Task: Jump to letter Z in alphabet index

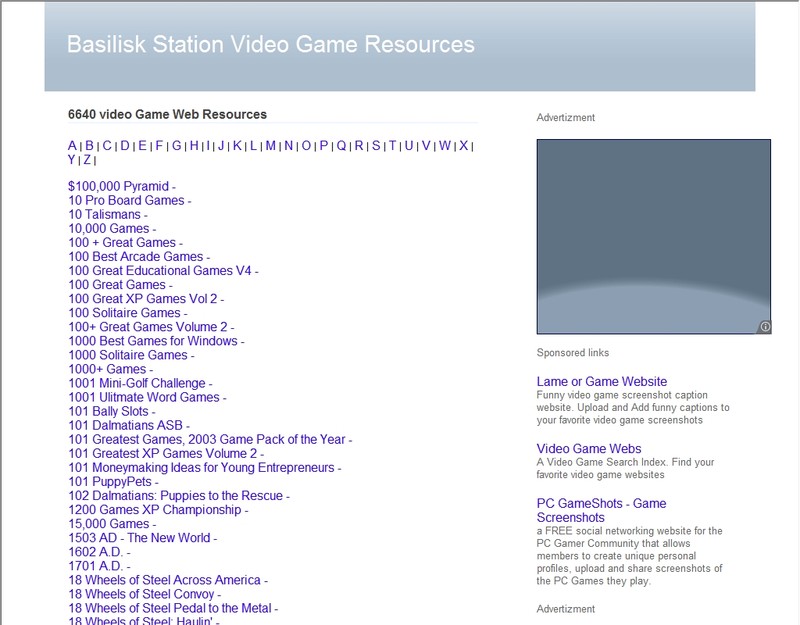Action: 87,160
